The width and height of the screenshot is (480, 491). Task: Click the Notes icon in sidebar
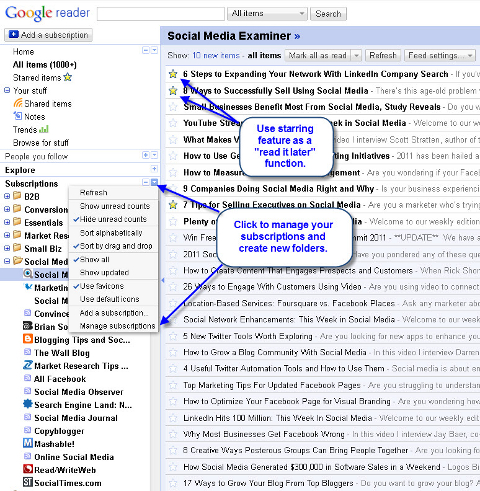click(x=18, y=116)
